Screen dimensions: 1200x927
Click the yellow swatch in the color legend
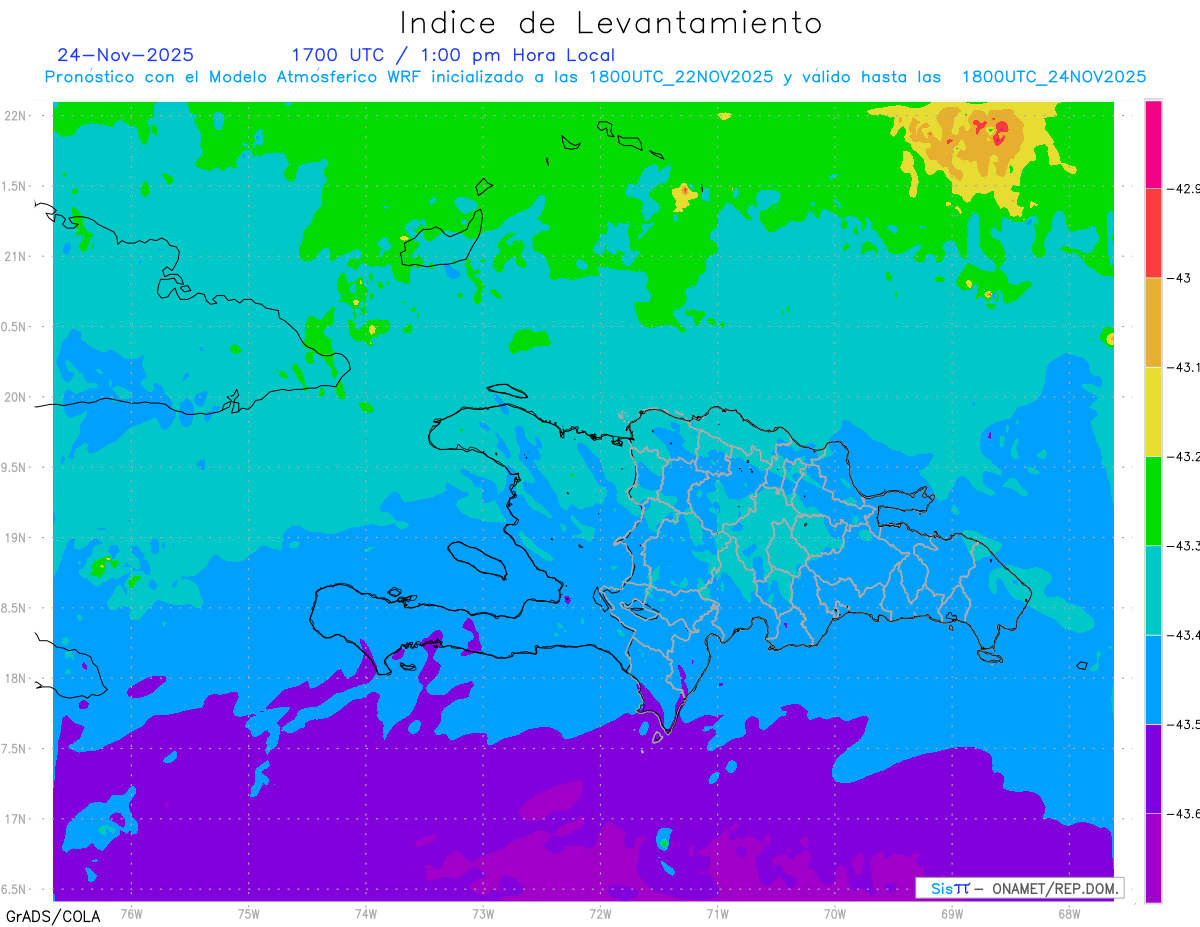click(x=1153, y=411)
